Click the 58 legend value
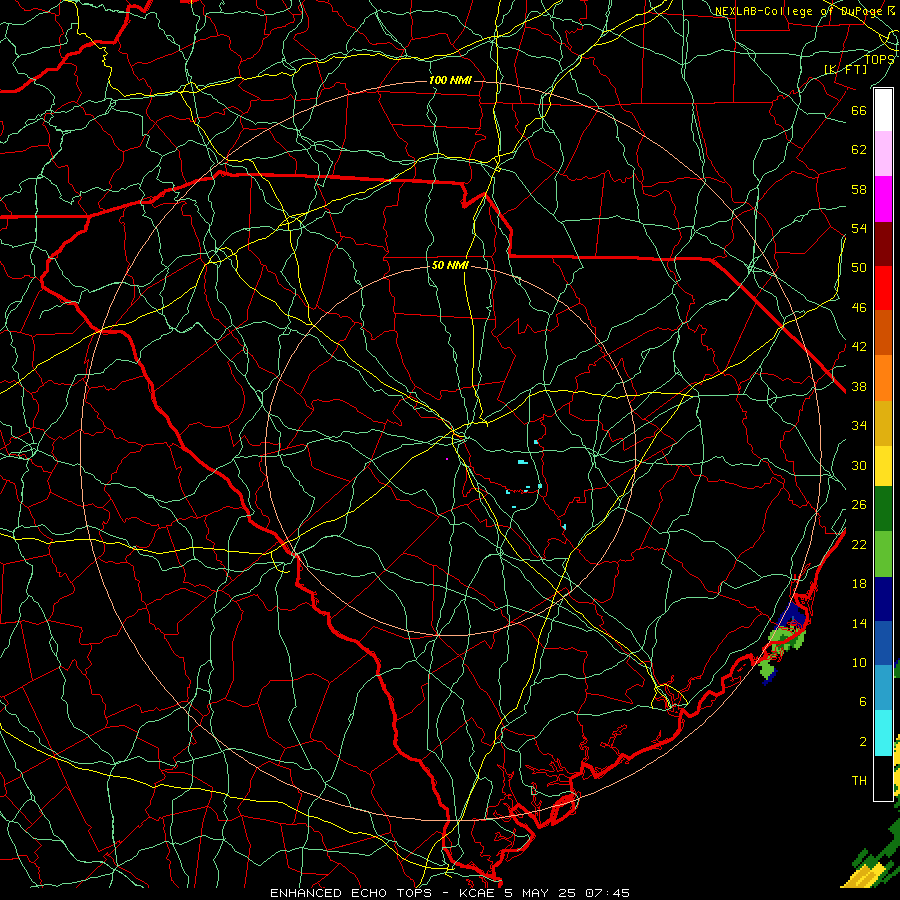Screen dimensions: 900x900 click(x=859, y=189)
